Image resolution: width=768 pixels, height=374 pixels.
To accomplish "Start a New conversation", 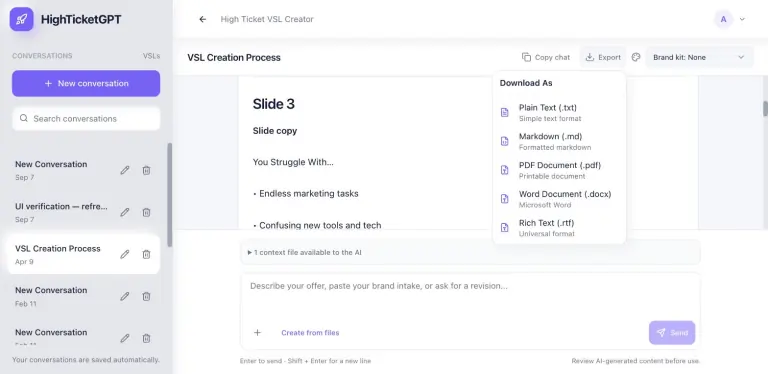I will pyautogui.click(x=86, y=83).
